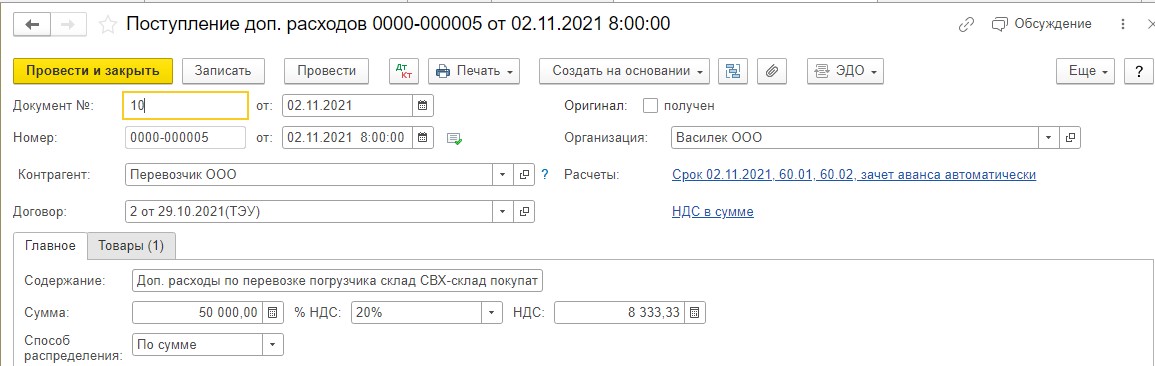
Task: Click the paperclip attached files icon
Action: coord(772,71)
